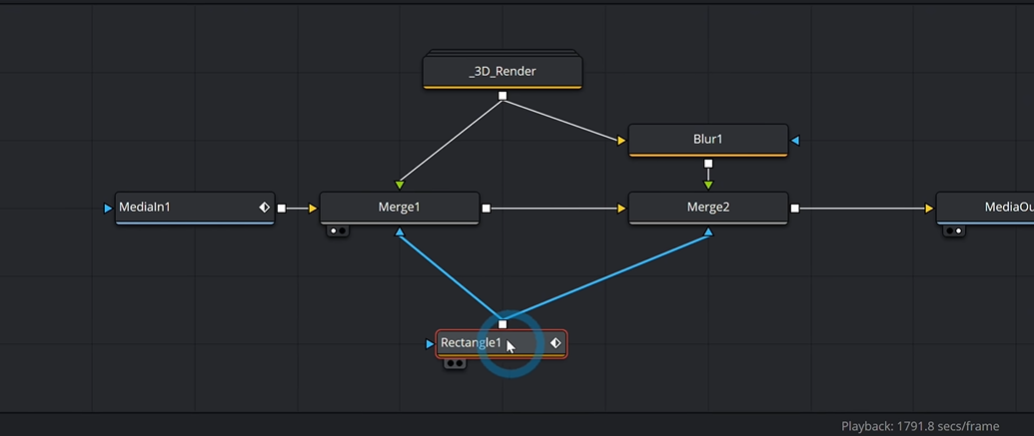Click the keyframe diamond icon on Rectangle1
Image resolution: width=1034 pixels, height=436 pixels.
(x=555, y=343)
